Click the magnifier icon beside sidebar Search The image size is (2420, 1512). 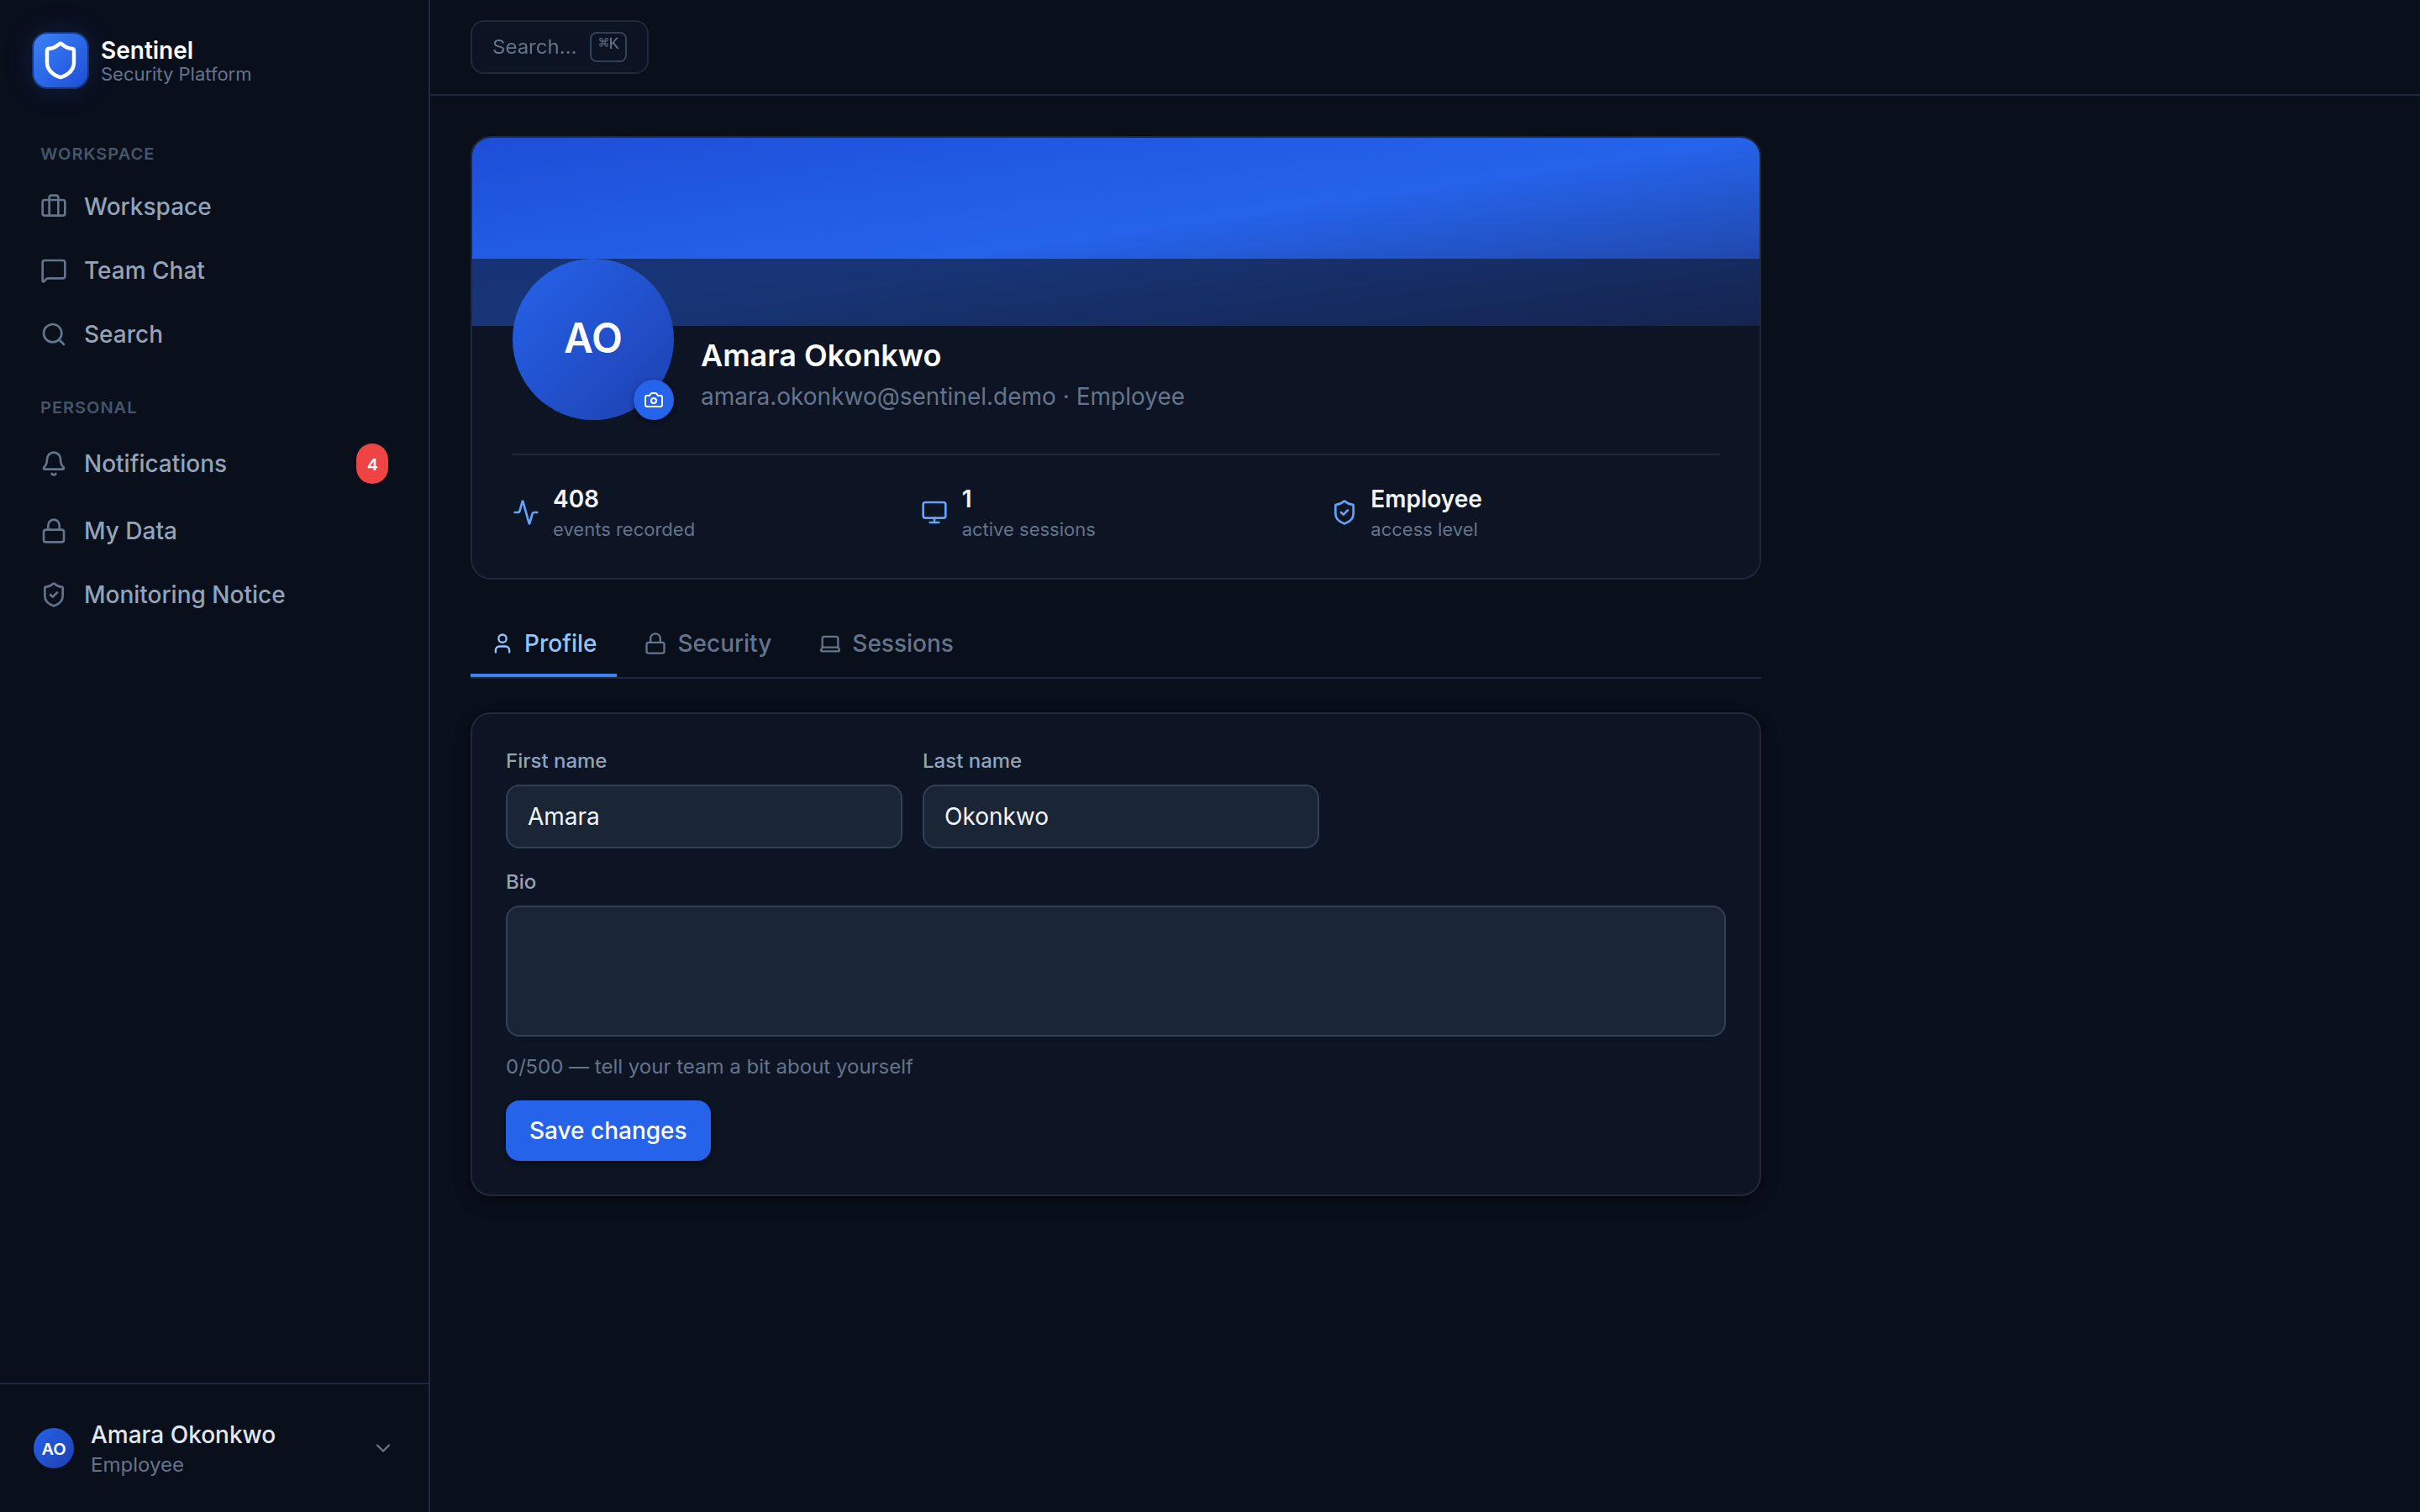tap(54, 334)
